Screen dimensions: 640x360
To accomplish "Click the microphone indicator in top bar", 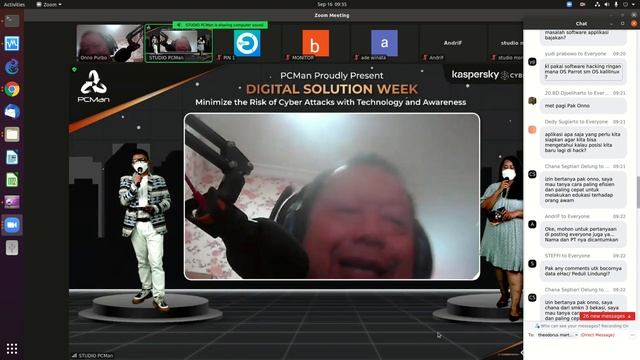I will [x=616, y=4].
